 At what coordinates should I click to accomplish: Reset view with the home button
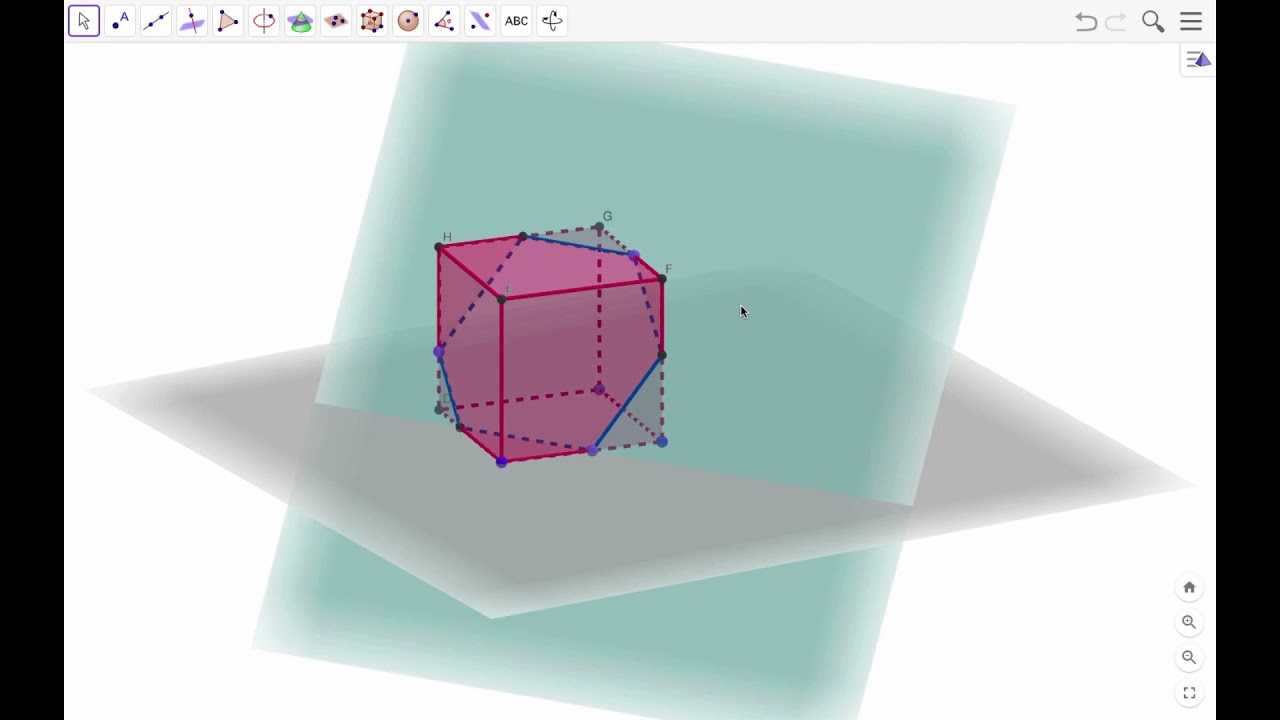(1189, 588)
